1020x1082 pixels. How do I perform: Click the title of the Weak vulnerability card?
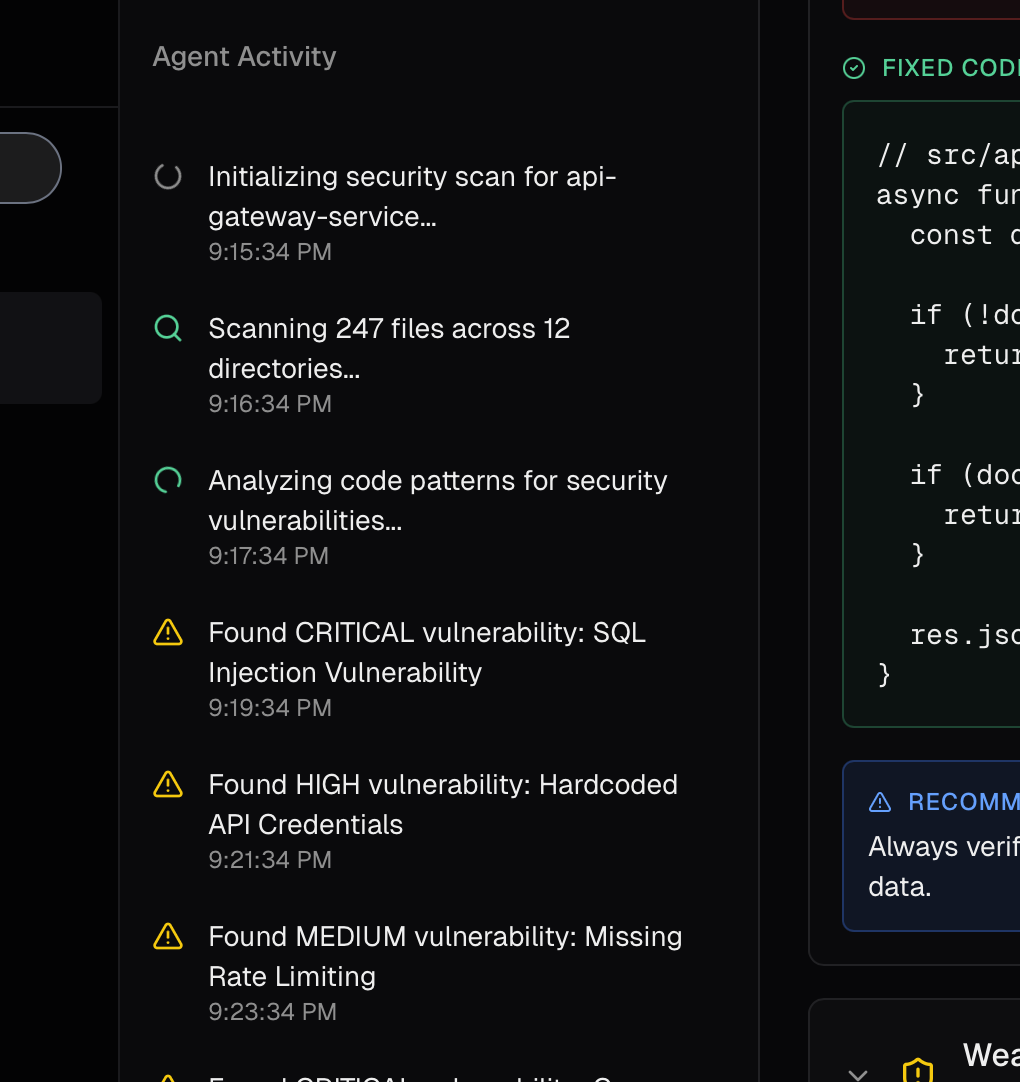(990, 1055)
